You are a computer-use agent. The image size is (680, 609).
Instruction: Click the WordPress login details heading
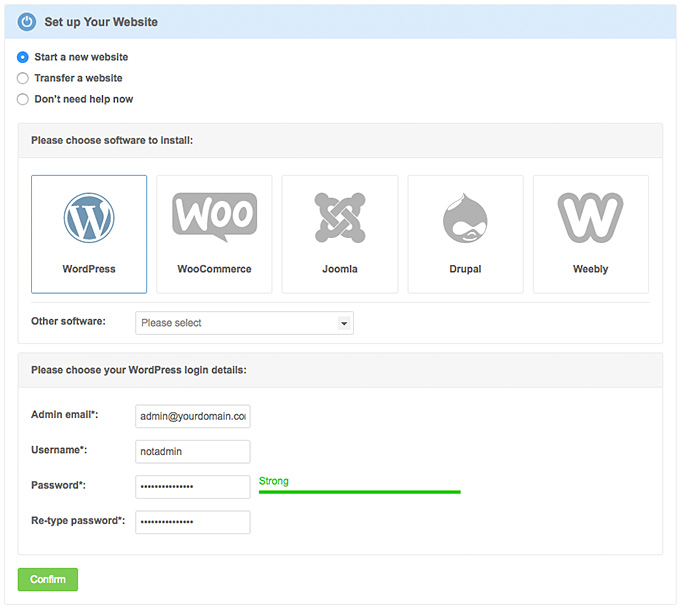[x=139, y=370]
